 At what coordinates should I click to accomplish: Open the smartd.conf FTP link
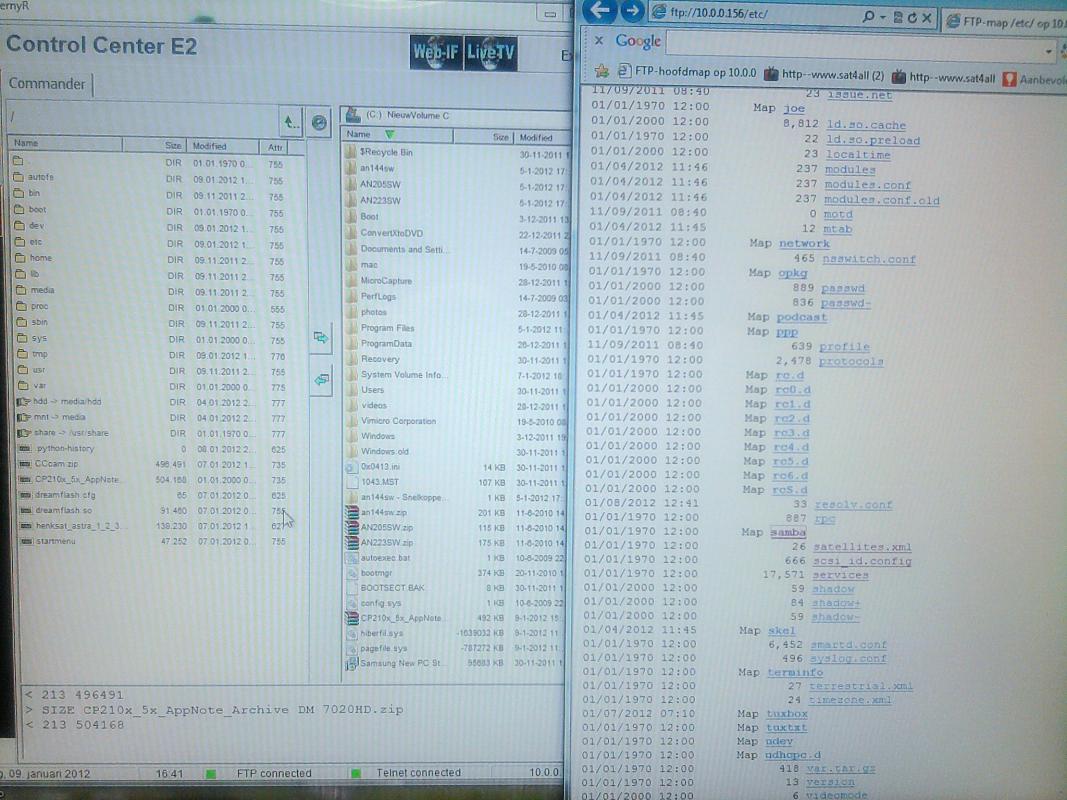[848, 644]
